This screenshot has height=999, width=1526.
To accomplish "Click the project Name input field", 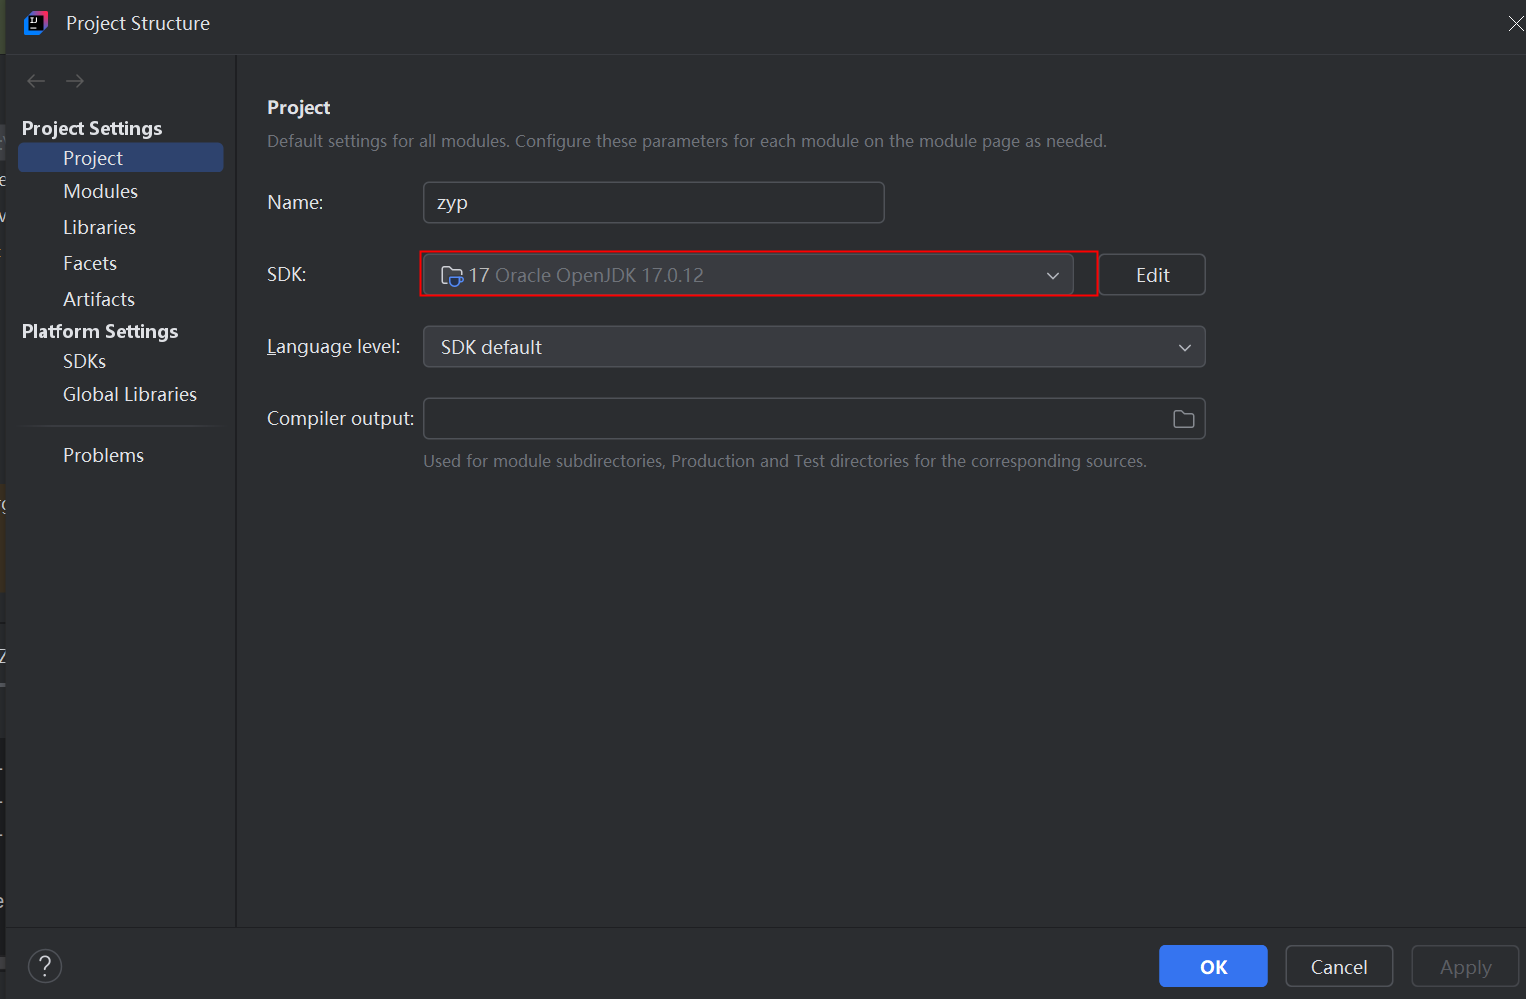I will [x=653, y=203].
